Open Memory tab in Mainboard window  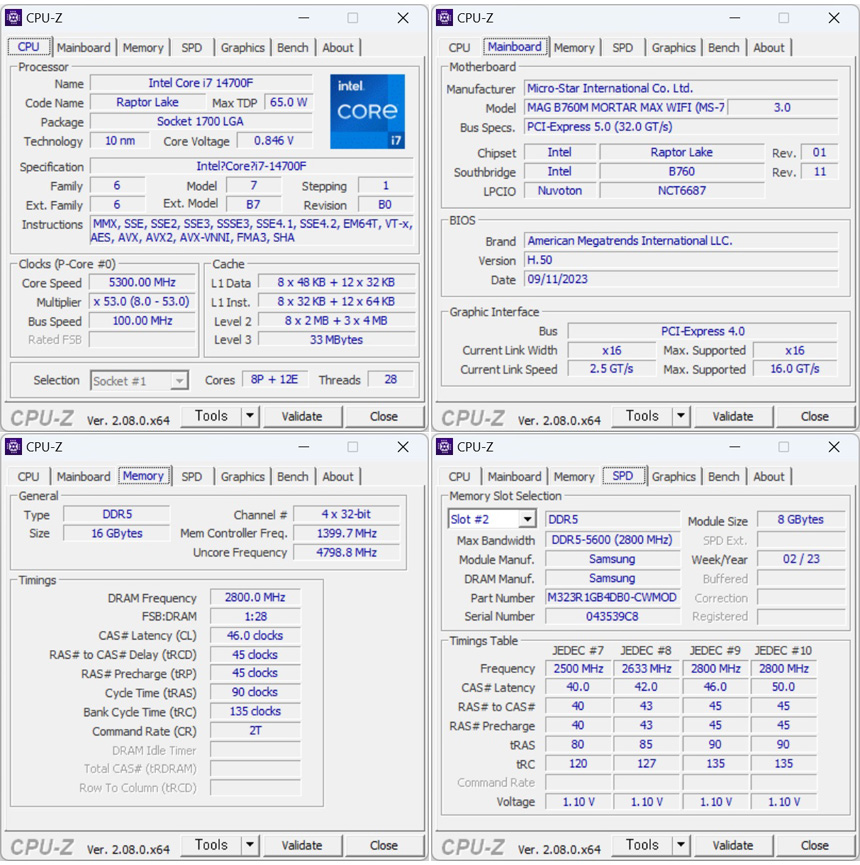[x=574, y=47]
